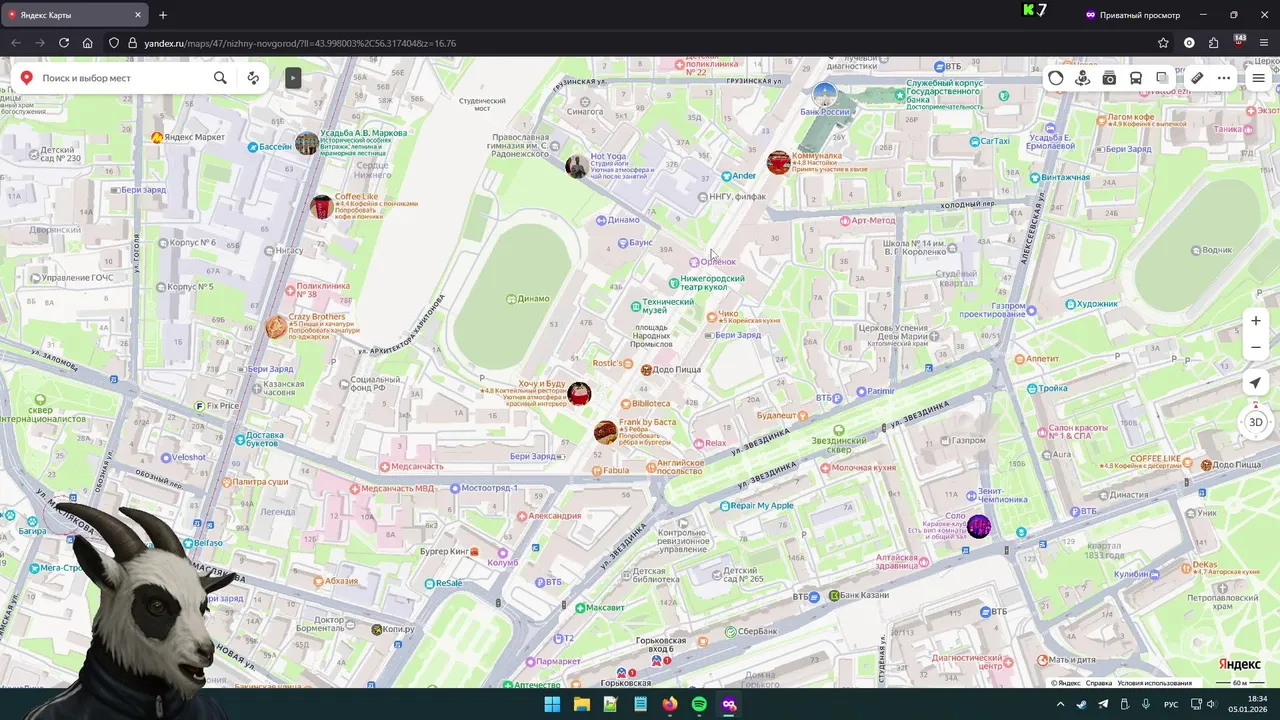Reload the page in the browser
Image resolution: width=1280 pixels, height=720 pixels.
click(64, 43)
